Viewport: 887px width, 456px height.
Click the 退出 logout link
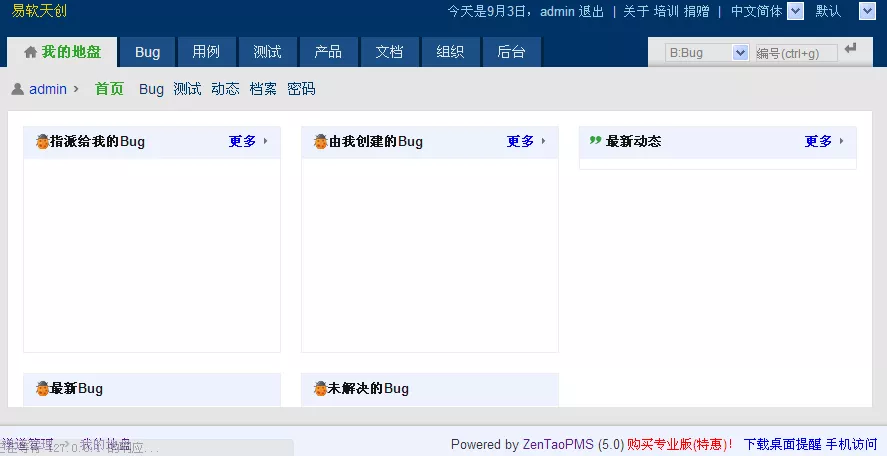[x=591, y=11]
